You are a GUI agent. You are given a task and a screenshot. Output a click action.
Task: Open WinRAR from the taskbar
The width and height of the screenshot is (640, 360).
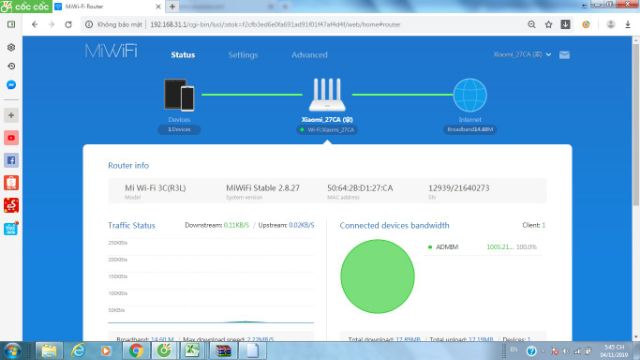click(x=223, y=351)
